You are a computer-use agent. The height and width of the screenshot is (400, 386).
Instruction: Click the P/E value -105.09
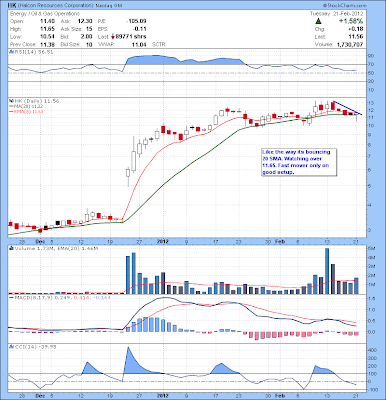137,21
